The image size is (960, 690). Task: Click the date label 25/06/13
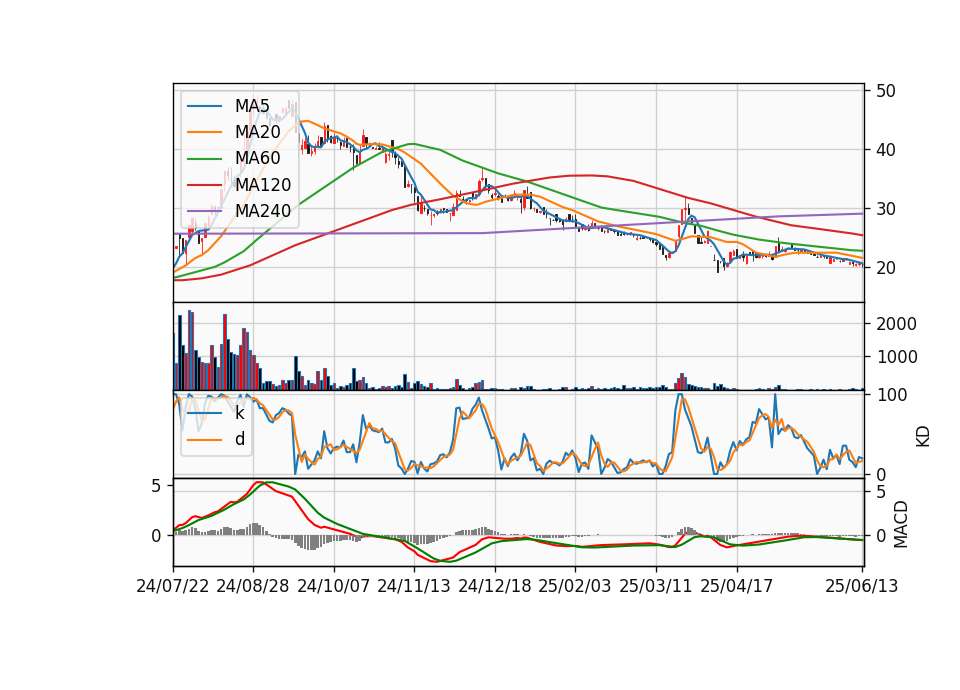tap(861, 586)
